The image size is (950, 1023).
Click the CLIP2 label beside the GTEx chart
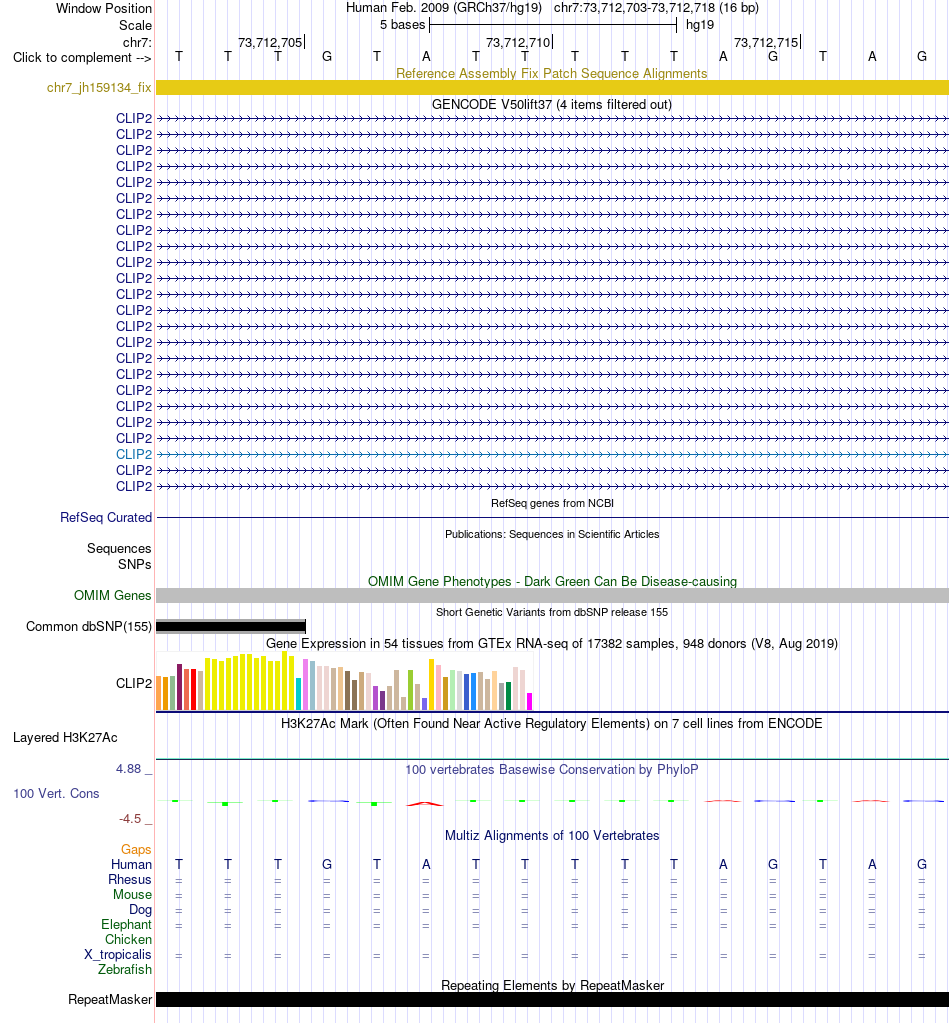coord(134,683)
